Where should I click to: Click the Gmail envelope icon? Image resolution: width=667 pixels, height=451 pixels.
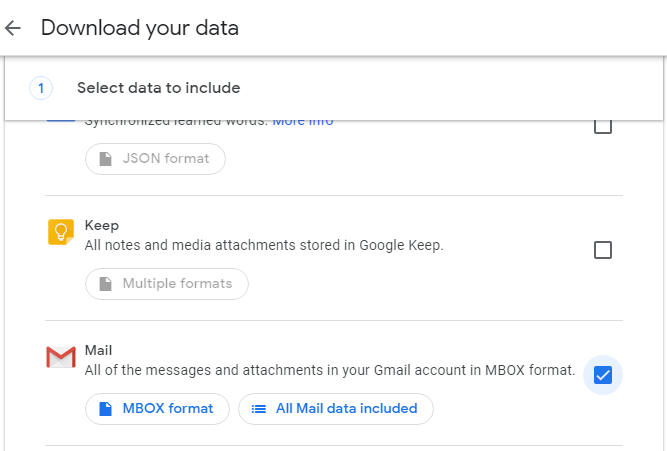point(61,357)
